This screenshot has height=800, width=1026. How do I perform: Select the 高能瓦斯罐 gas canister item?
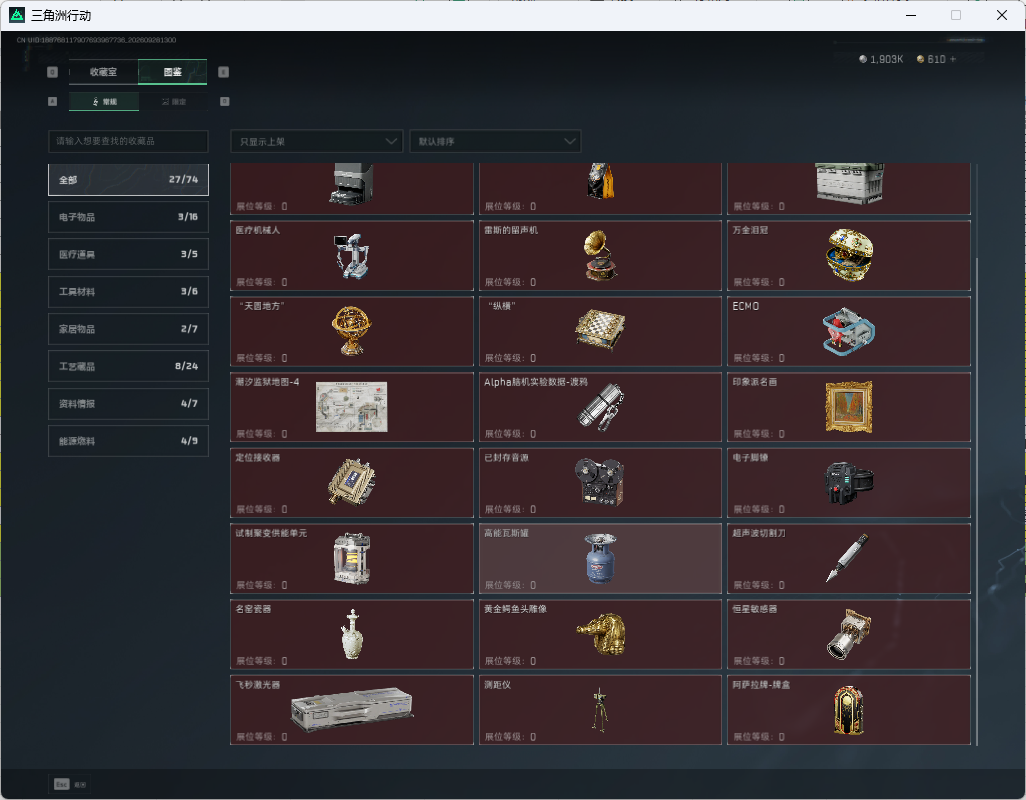[600, 559]
